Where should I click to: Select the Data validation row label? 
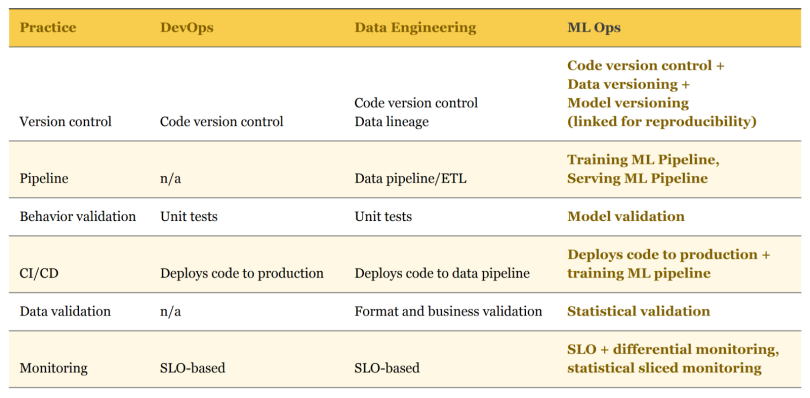click(65, 311)
